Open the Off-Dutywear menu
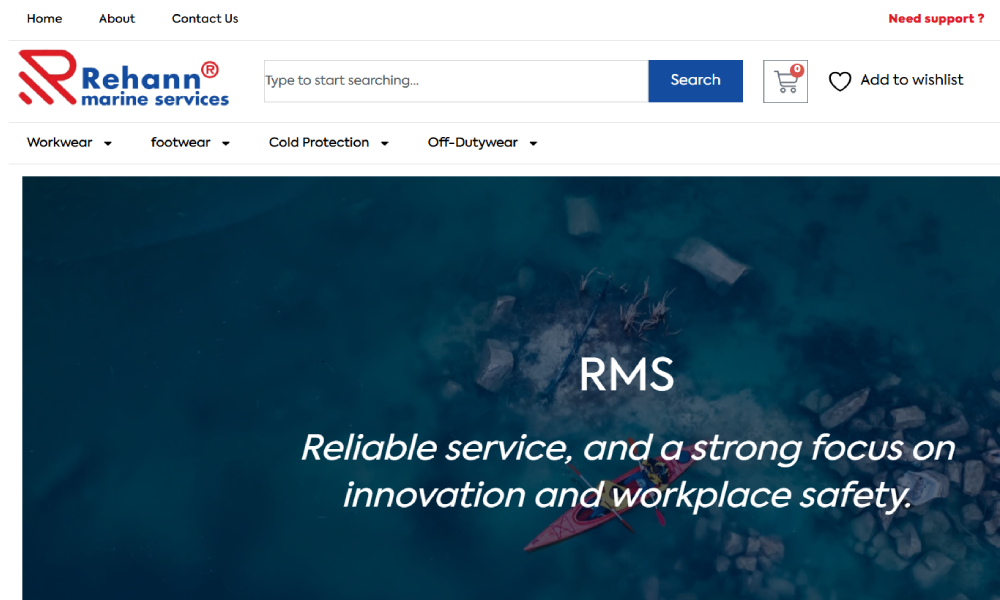The width and height of the screenshot is (1000, 600). pos(473,142)
